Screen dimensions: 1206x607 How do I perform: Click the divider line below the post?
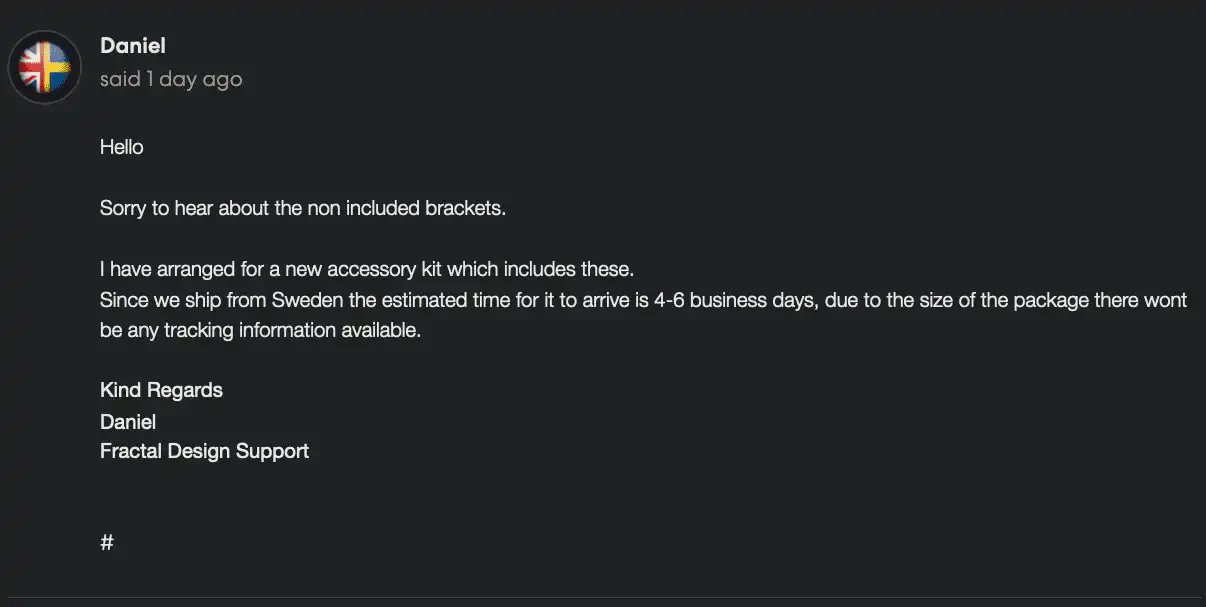[603, 597]
